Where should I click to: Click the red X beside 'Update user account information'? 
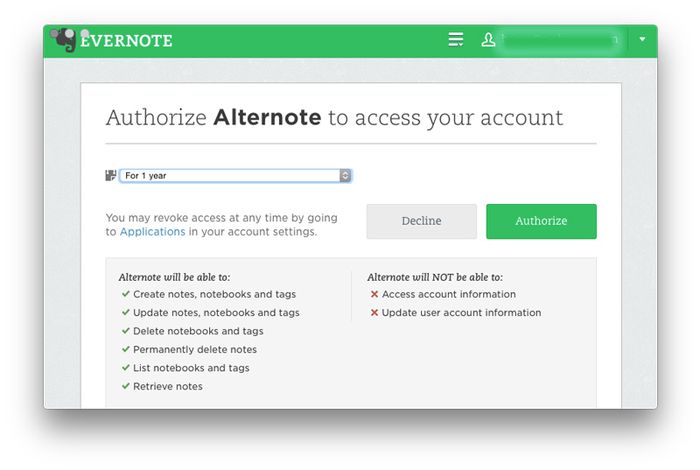coord(374,312)
